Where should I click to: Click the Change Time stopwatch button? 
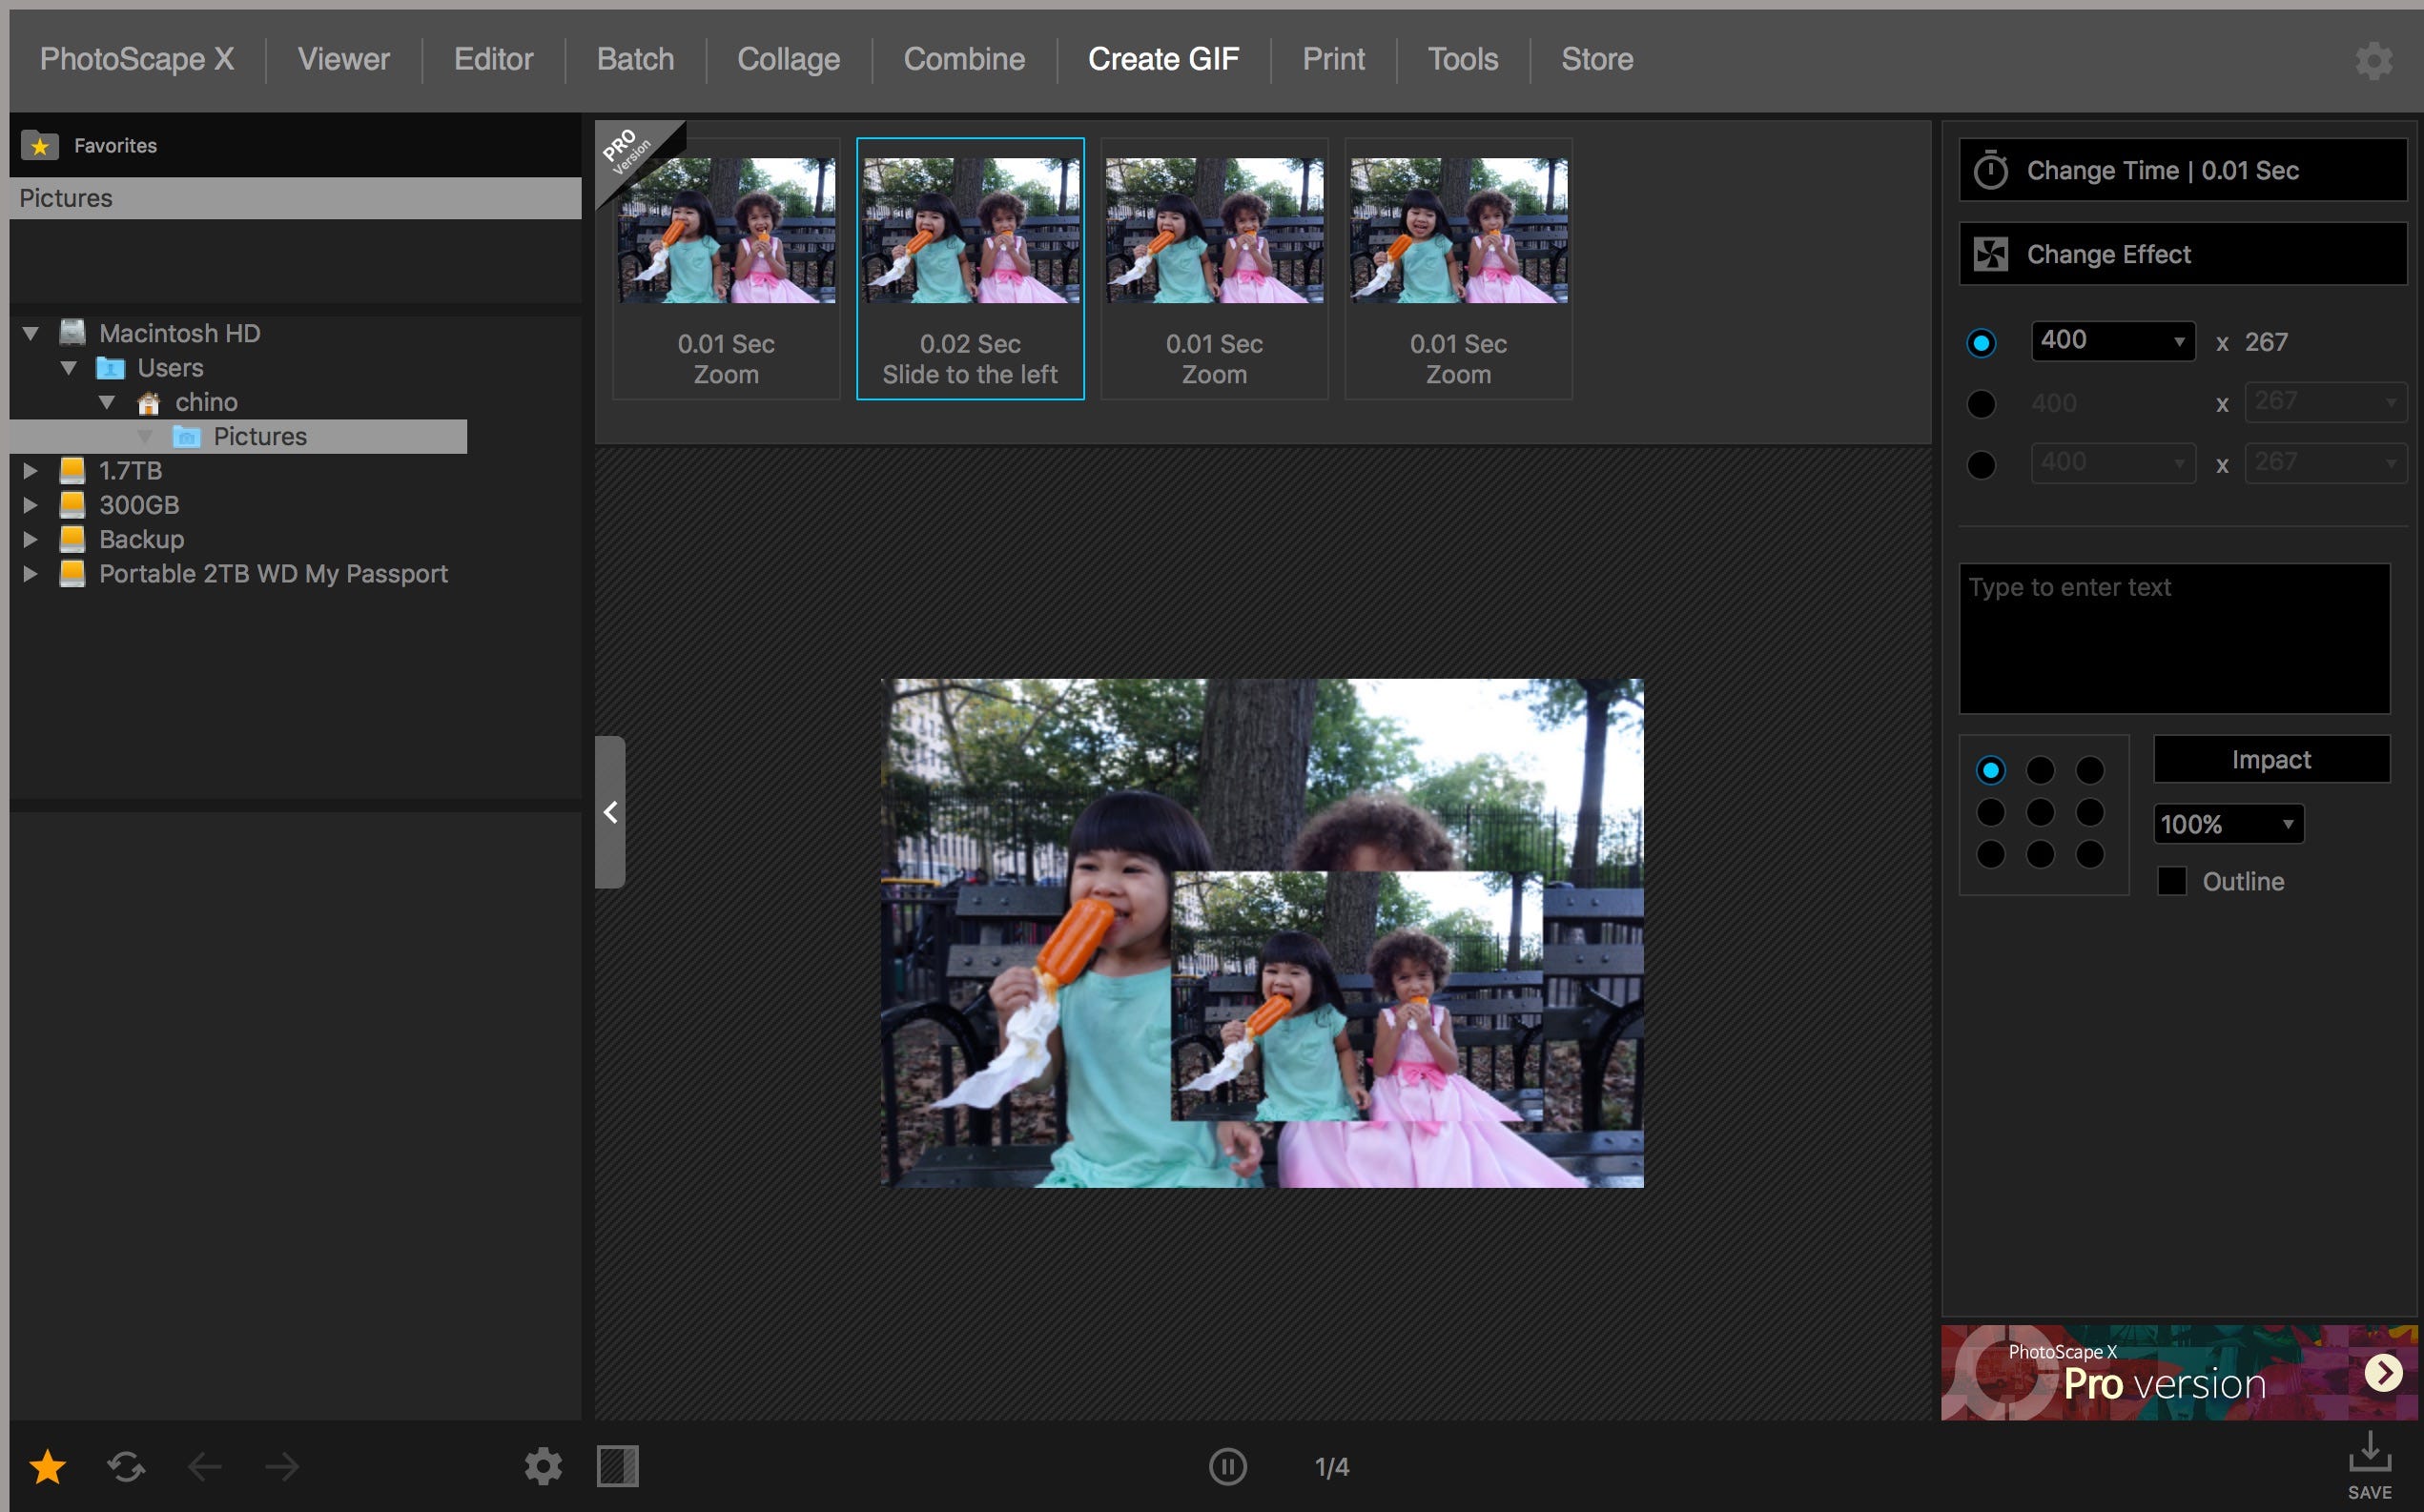click(2182, 170)
